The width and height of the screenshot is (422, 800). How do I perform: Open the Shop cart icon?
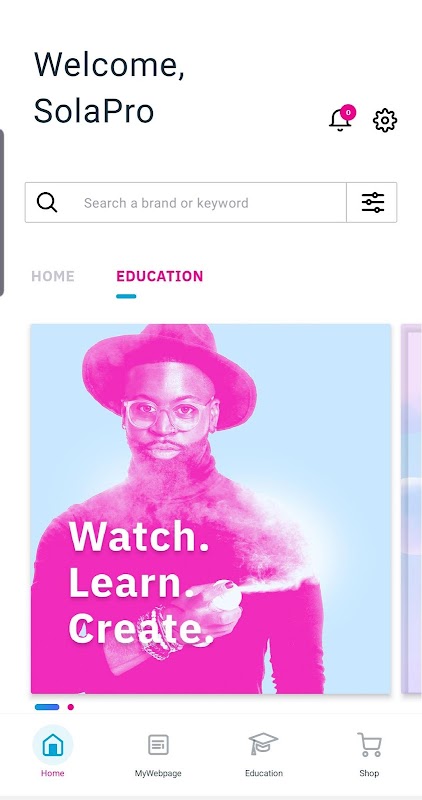(x=369, y=744)
